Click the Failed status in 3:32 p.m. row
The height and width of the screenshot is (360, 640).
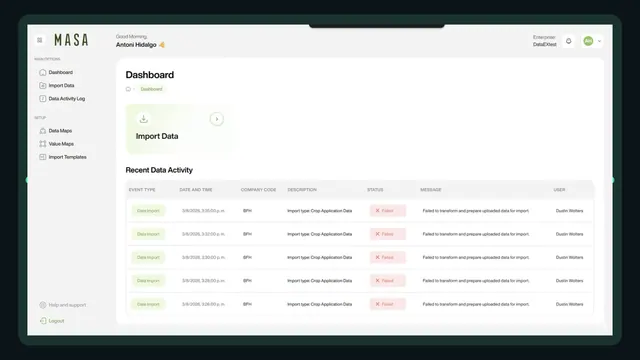pos(388,234)
